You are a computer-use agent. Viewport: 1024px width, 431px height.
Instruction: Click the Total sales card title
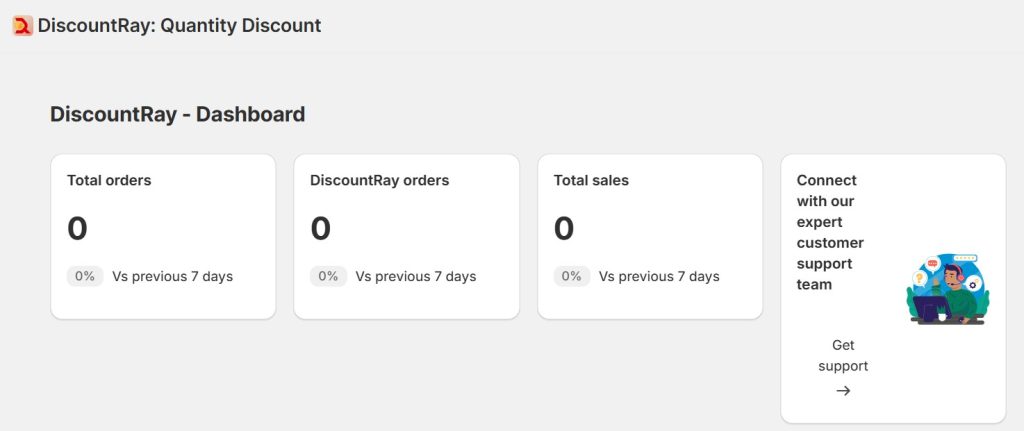591,181
